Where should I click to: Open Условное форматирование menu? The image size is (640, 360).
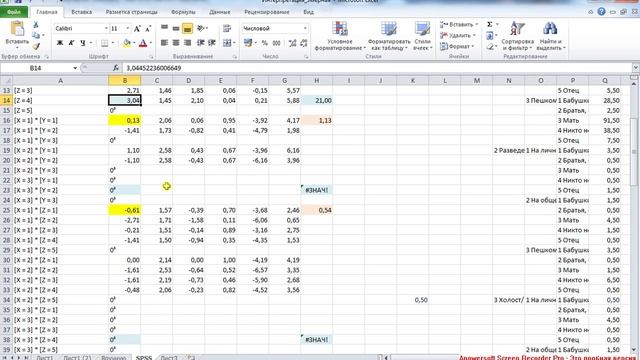340,37
